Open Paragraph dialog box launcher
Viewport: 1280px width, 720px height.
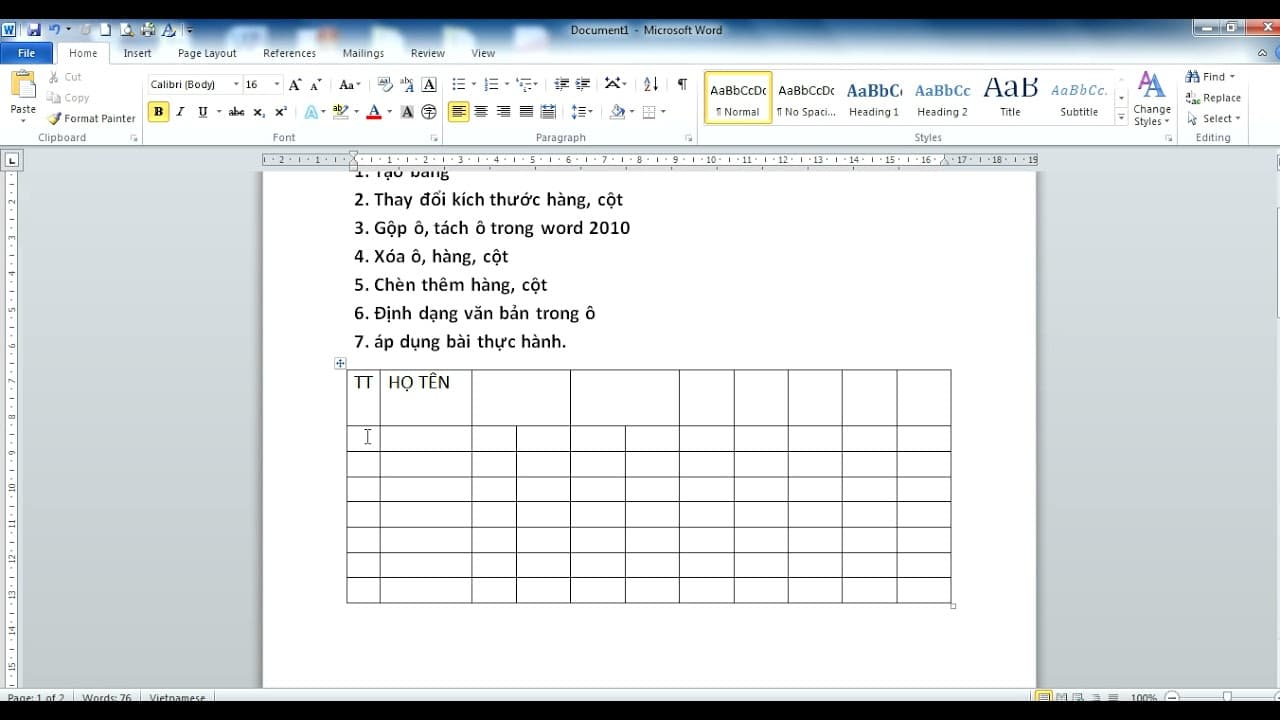point(689,138)
